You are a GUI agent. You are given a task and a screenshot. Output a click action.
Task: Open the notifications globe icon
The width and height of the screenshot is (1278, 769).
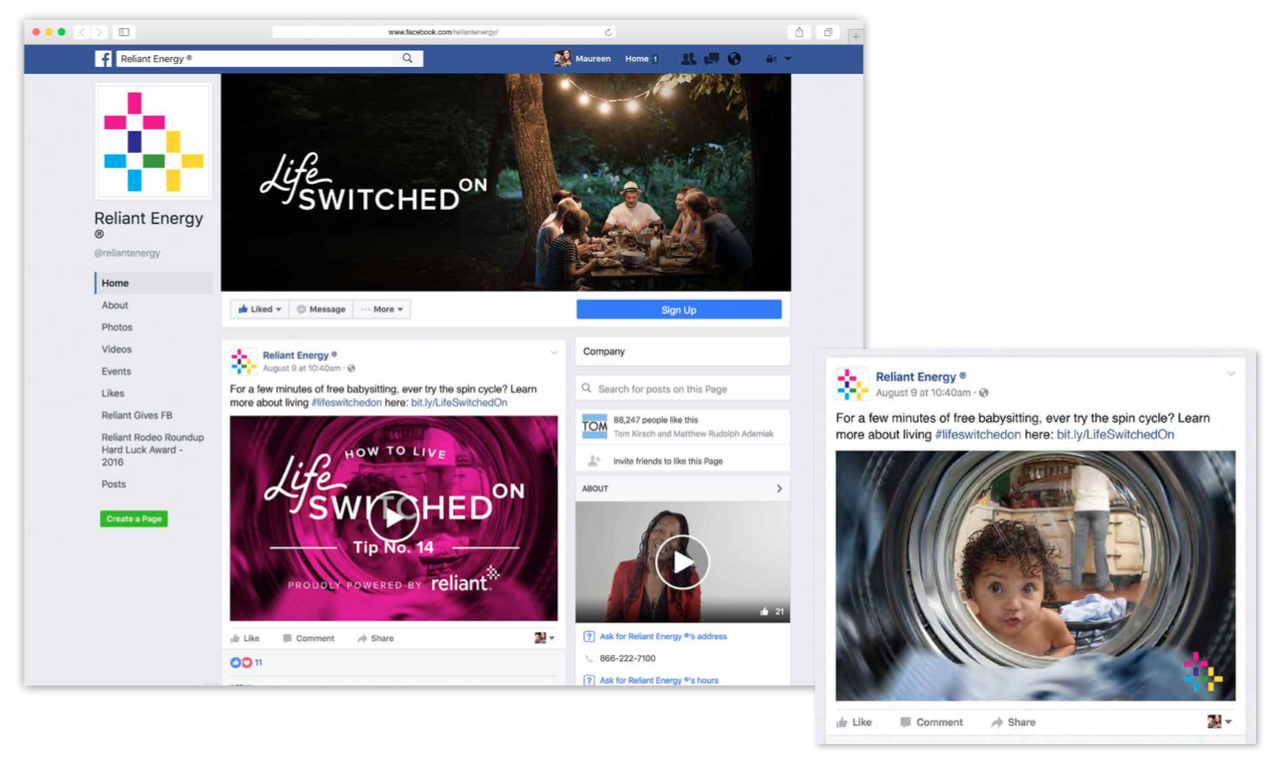734,59
